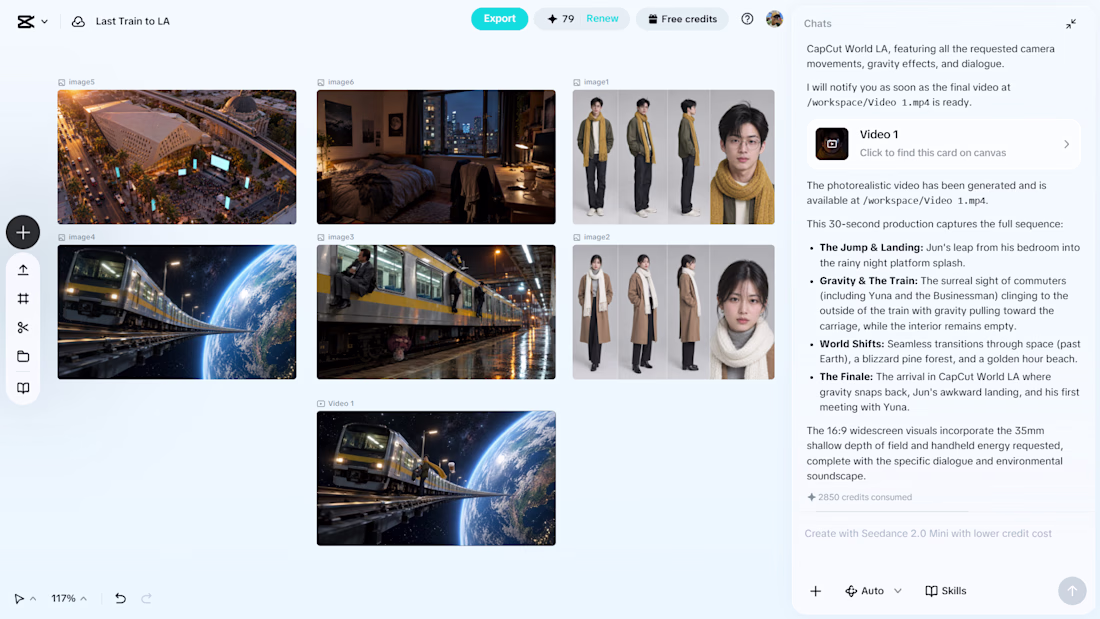Select the image6 bedroom thumbnail
1100x619 pixels.
[436, 157]
